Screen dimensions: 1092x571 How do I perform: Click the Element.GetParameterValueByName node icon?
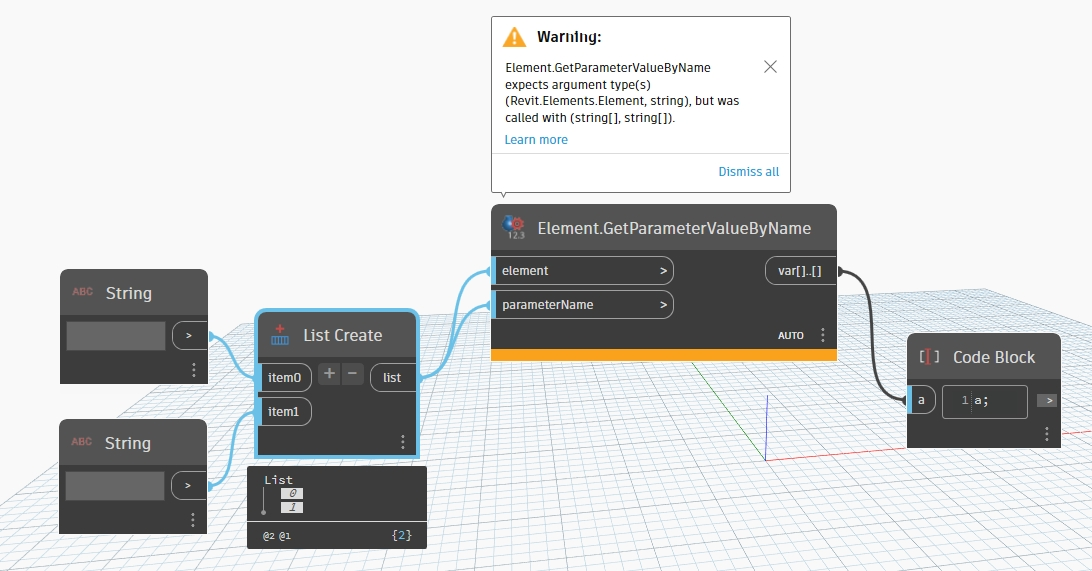[516, 227]
